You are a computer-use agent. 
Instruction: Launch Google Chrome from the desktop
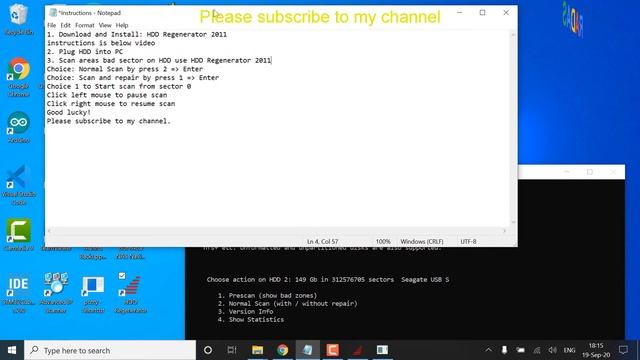pyautogui.click(x=18, y=76)
